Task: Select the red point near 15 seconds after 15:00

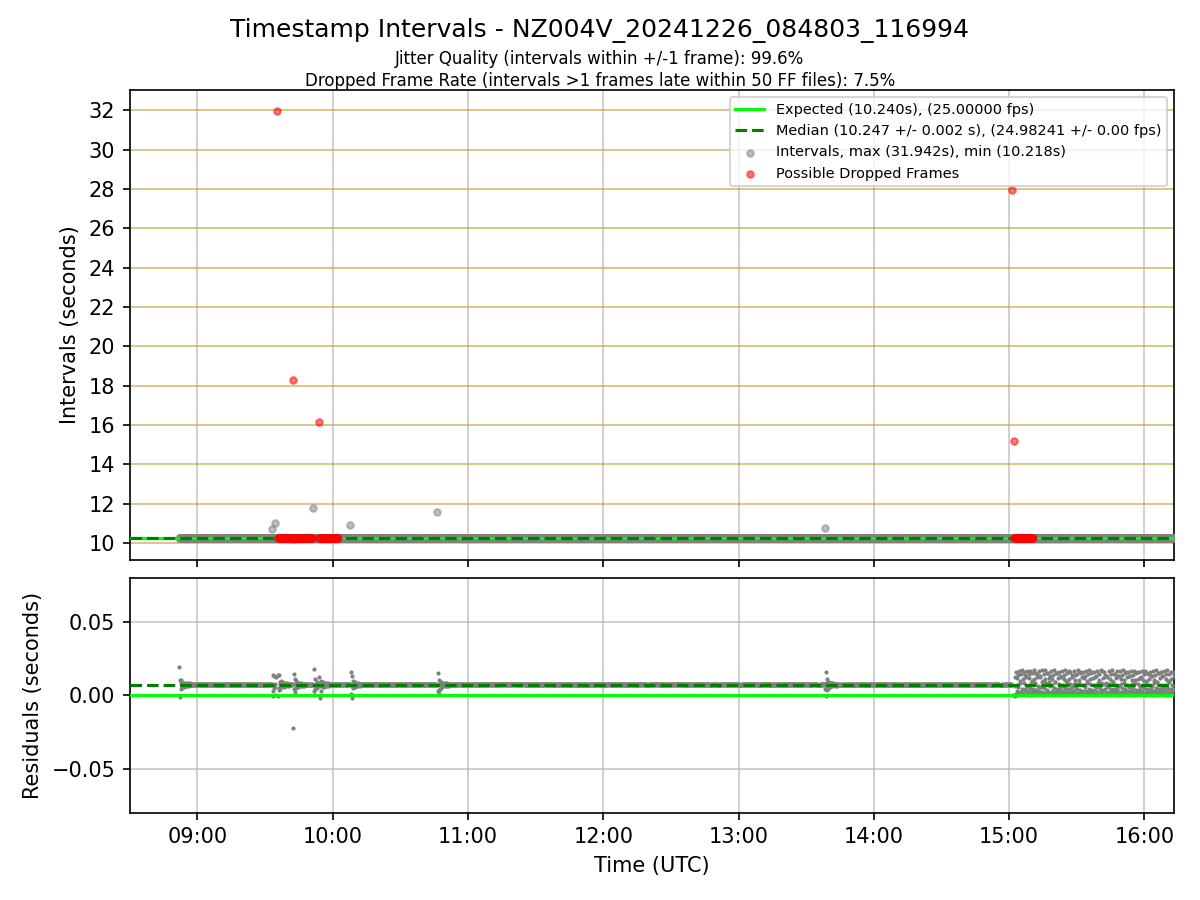Action: click(1014, 441)
